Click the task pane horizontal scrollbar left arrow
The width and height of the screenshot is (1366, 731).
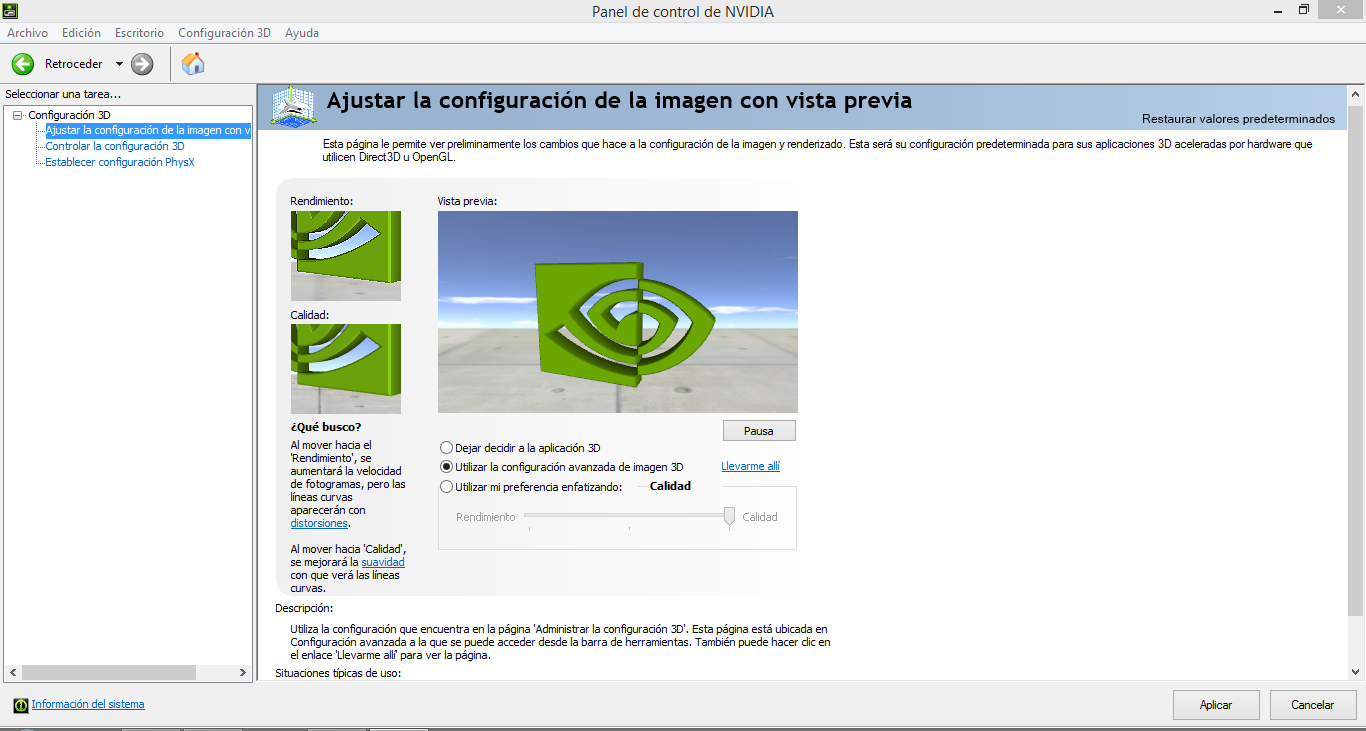[x=13, y=673]
